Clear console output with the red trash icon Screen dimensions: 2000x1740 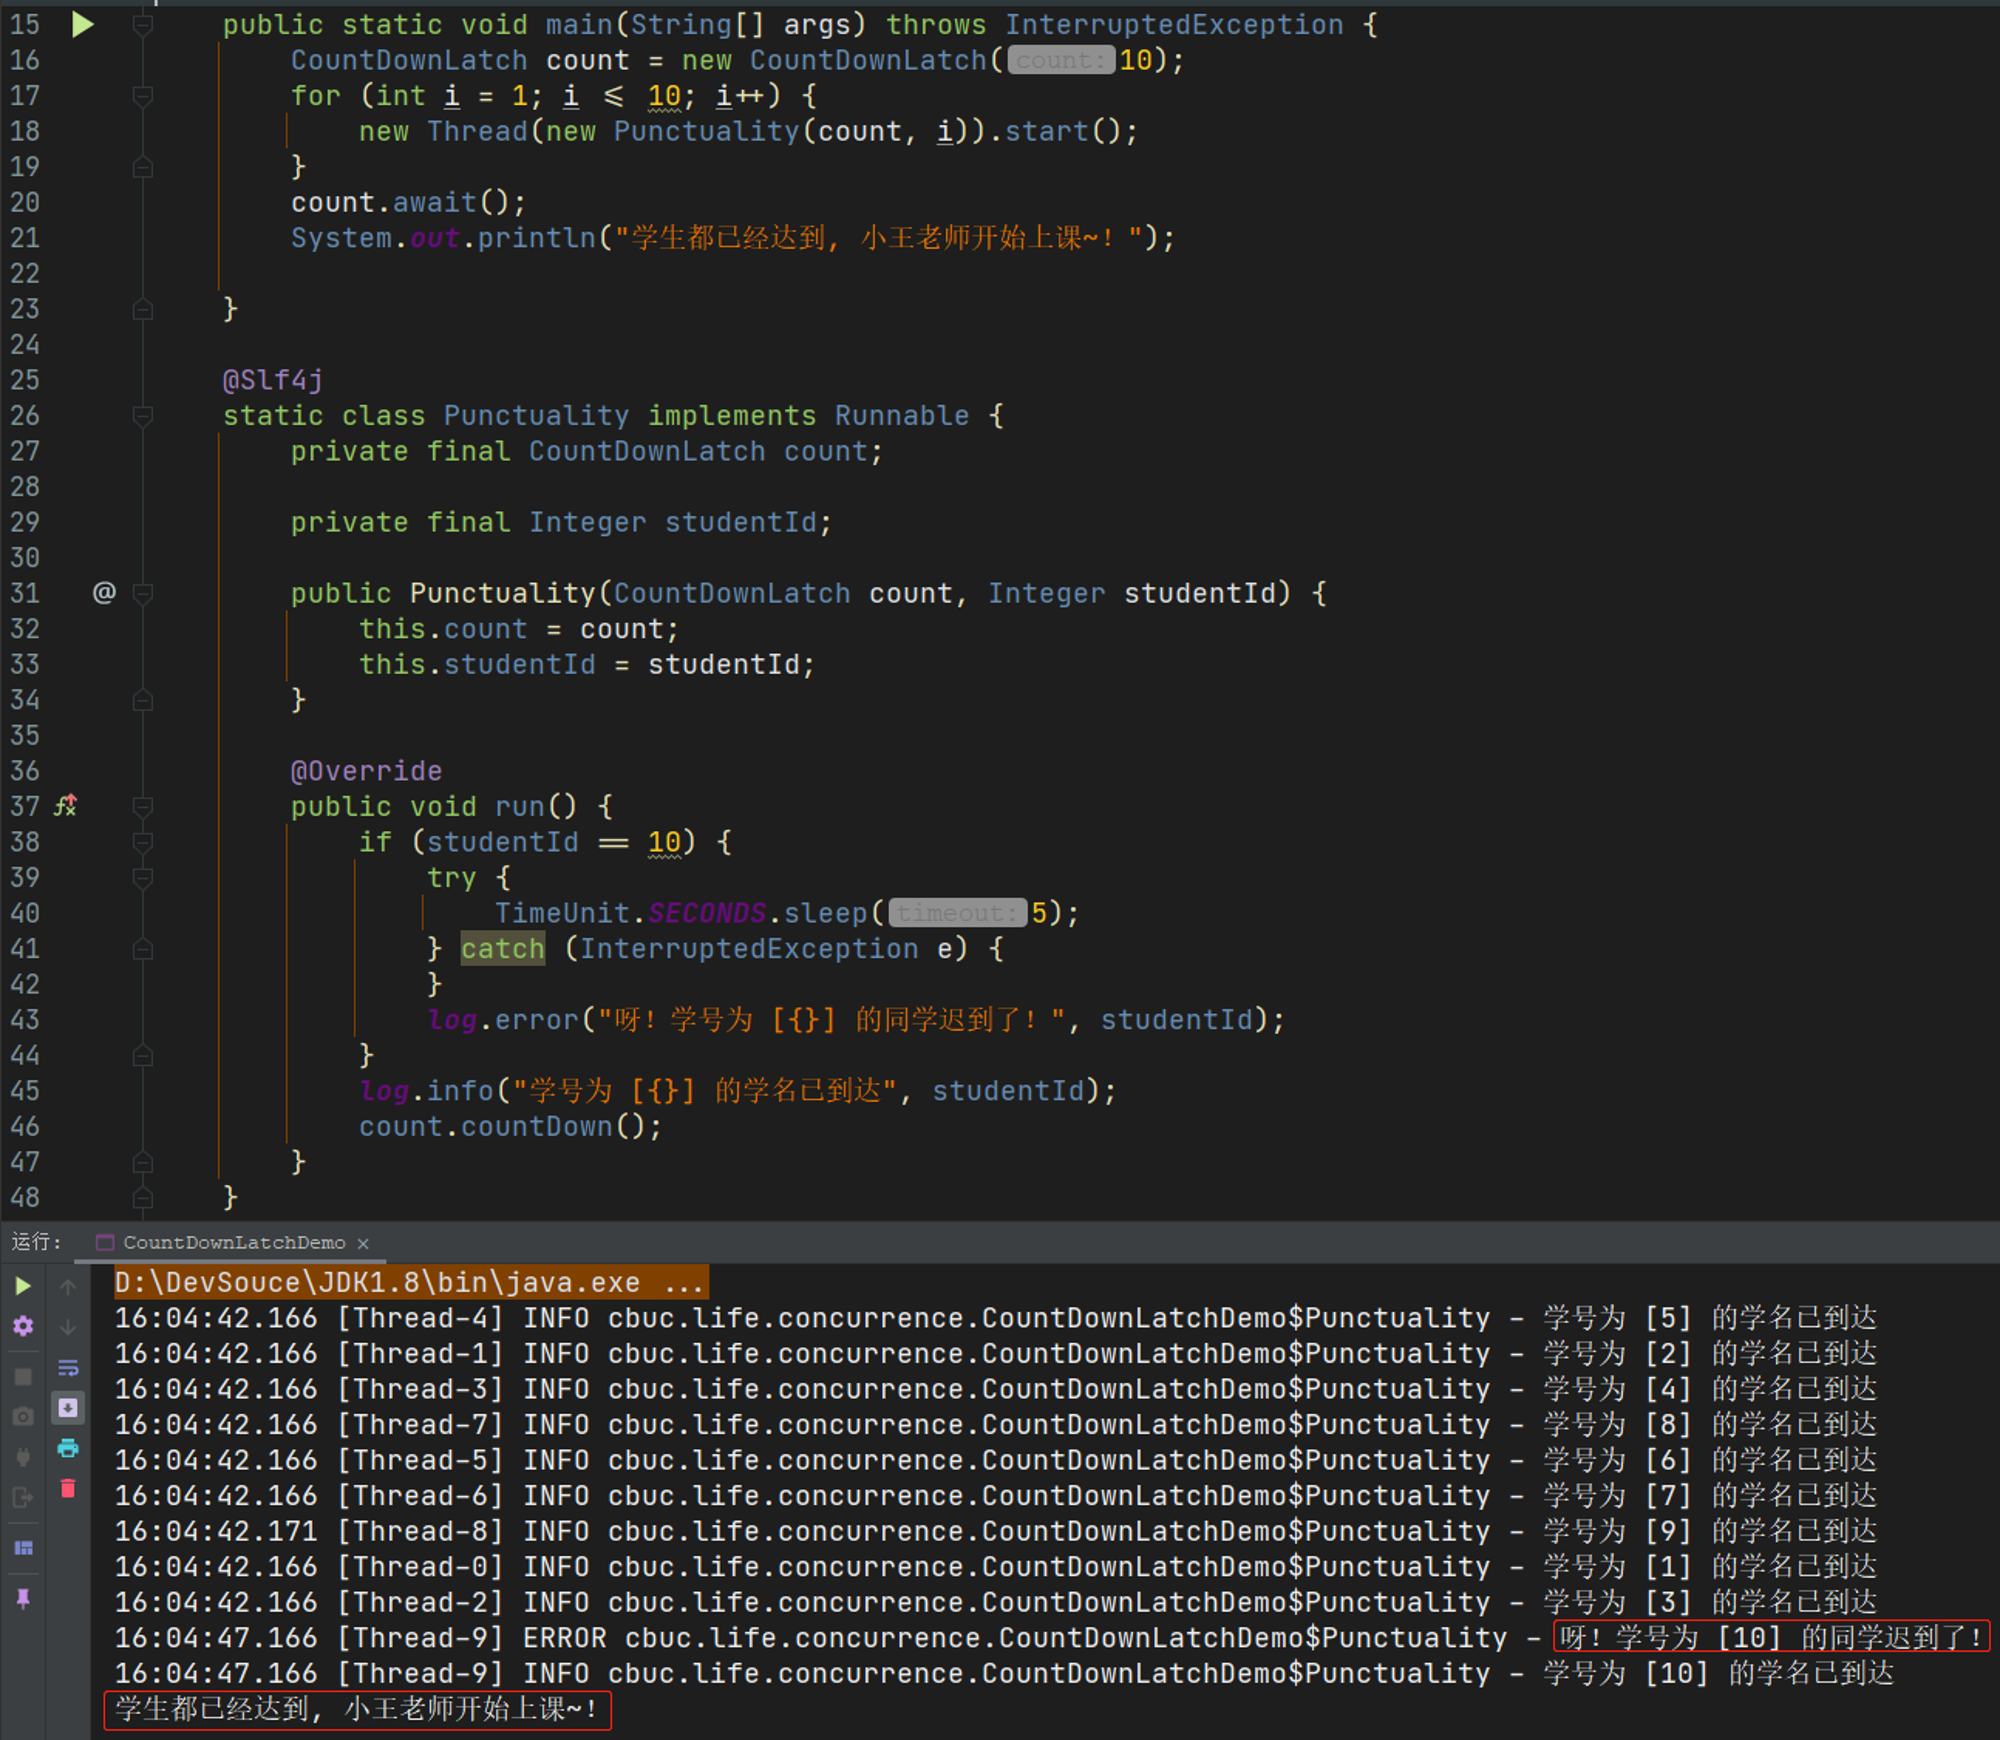pos(68,1488)
